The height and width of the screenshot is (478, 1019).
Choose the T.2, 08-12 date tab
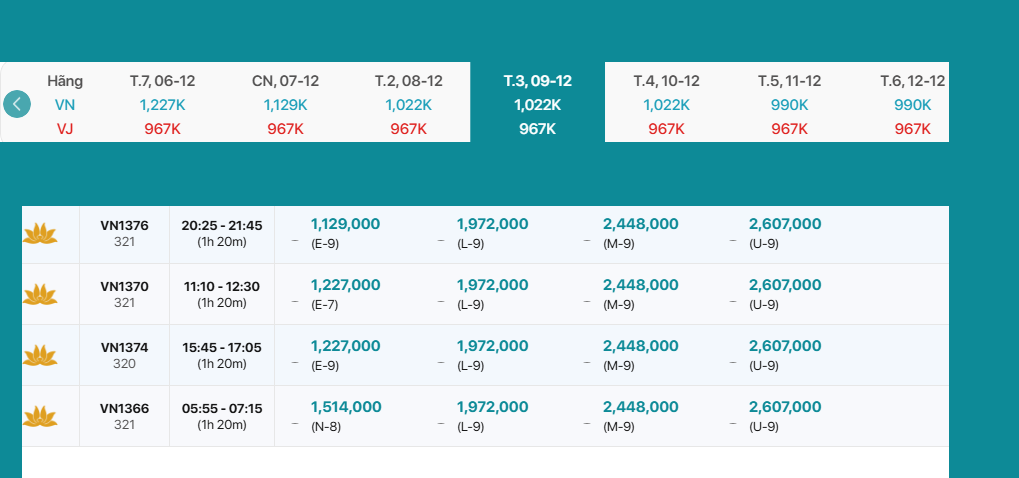click(x=408, y=104)
